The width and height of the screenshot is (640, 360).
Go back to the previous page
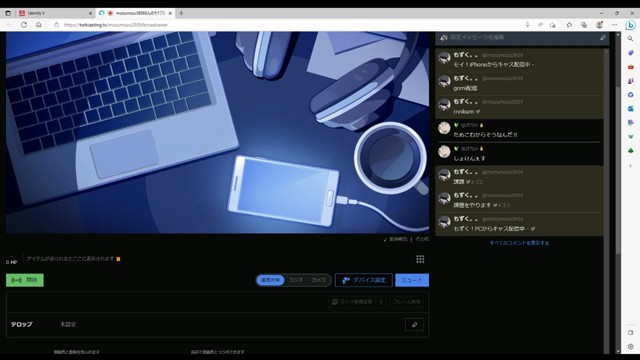(x=9, y=25)
